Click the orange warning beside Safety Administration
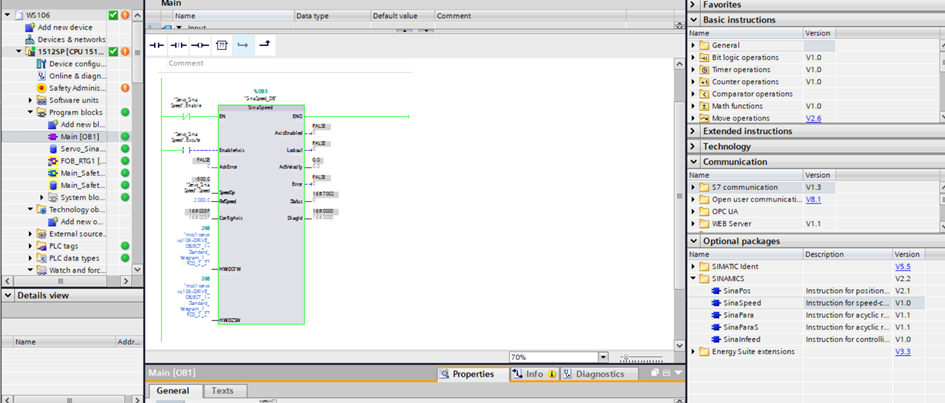The image size is (945, 403). (x=125, y=88)
